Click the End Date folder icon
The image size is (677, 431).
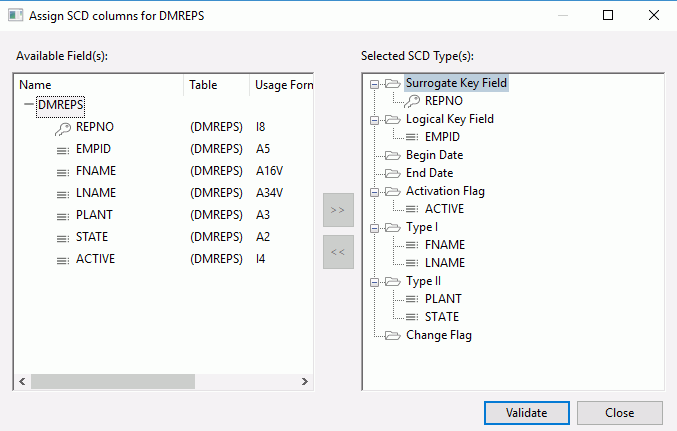click(x=392, y=174)
